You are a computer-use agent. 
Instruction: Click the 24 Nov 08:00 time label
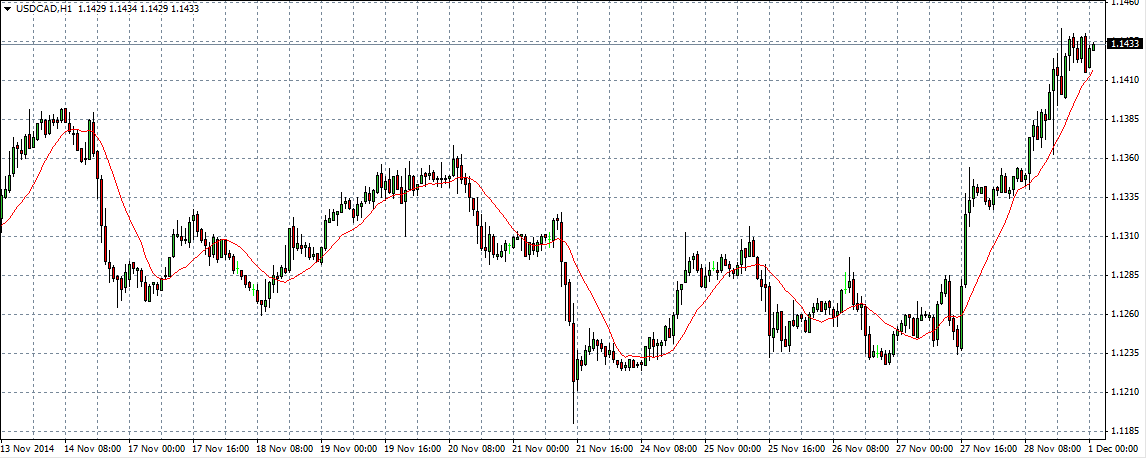669,449
